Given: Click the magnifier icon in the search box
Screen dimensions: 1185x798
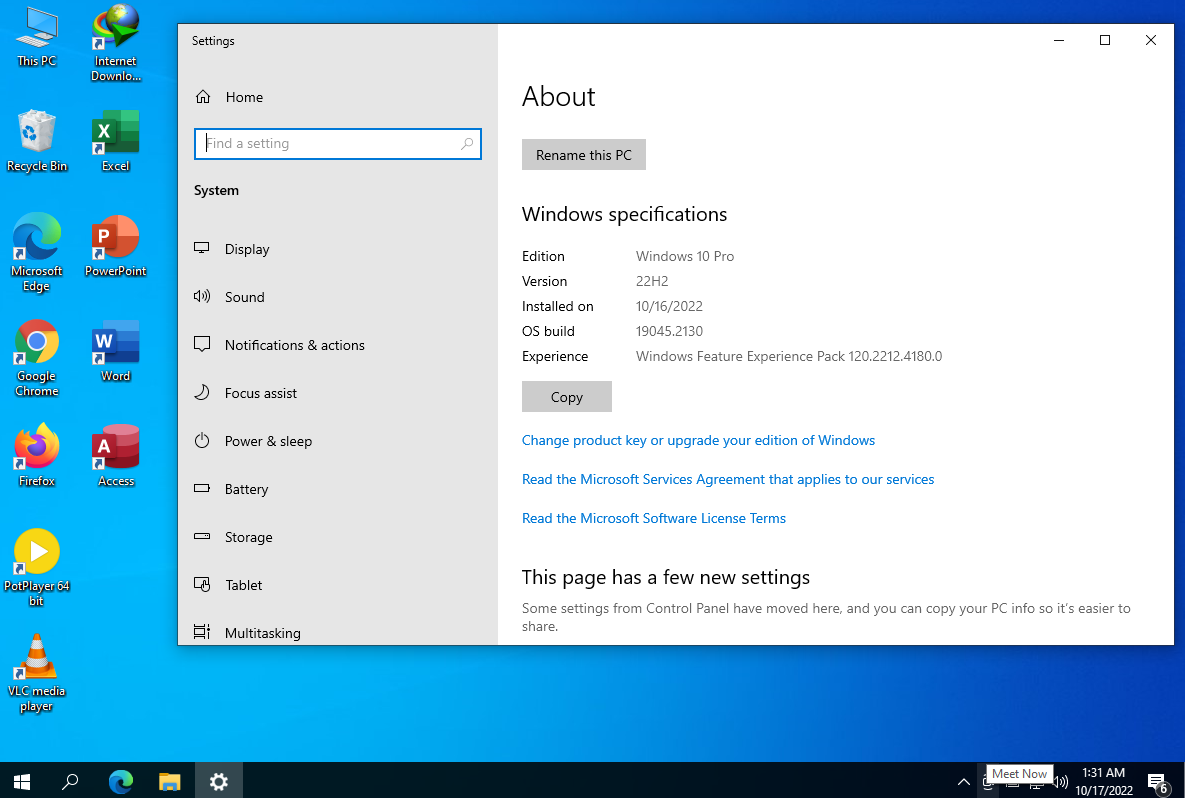Looking at the screenshot, I should [x=466, y=144].
